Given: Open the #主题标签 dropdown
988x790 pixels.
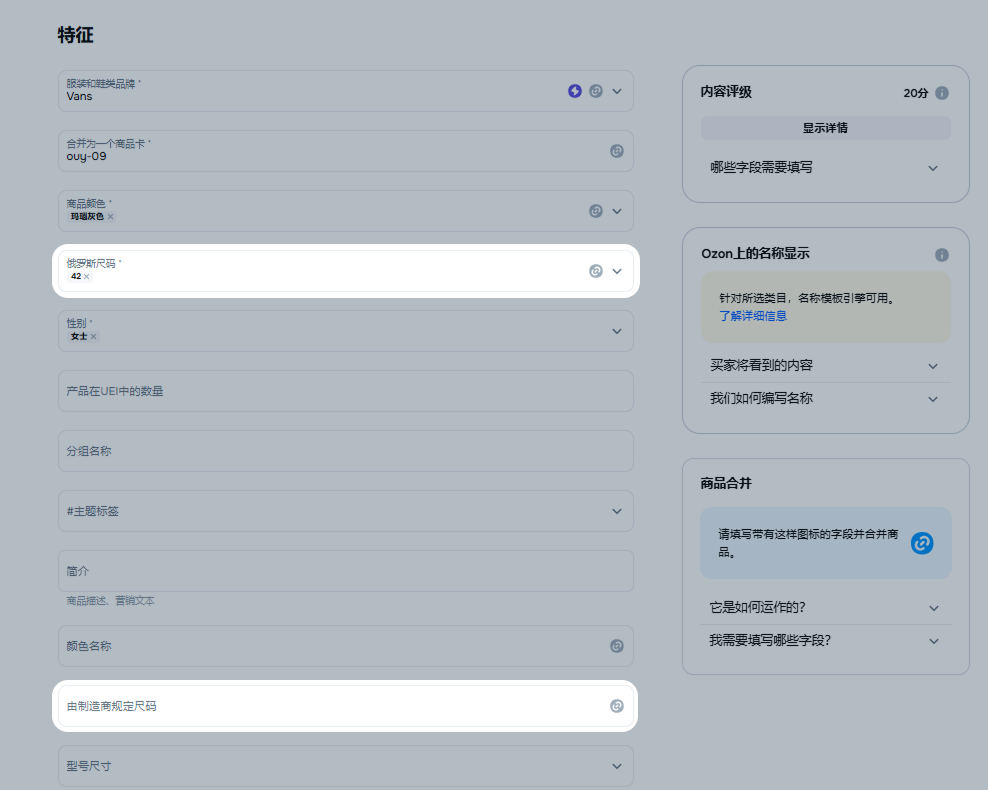Looking at the screenshot, I should click(617, 511).
